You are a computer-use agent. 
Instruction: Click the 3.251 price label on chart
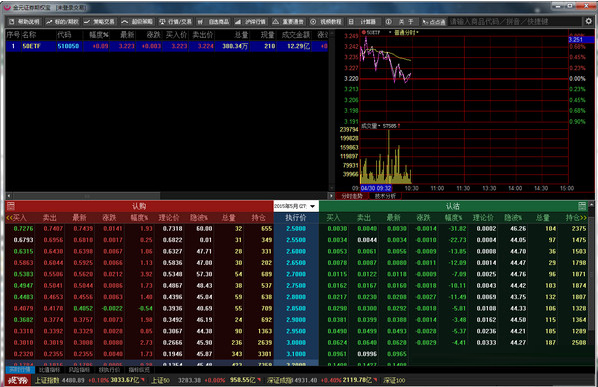pyautogui.click(x=581, y=40)
